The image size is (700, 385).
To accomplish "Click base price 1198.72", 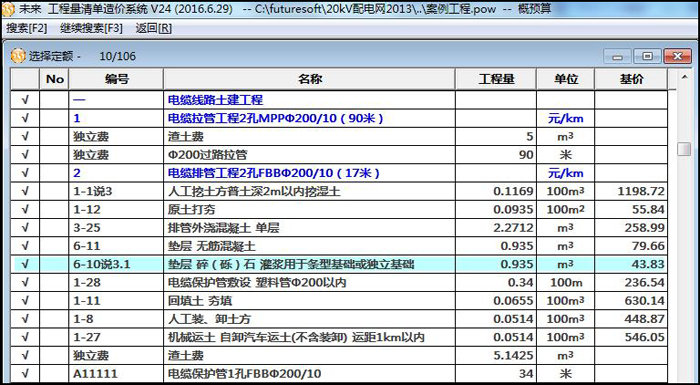I will click(x=641, y=191).
